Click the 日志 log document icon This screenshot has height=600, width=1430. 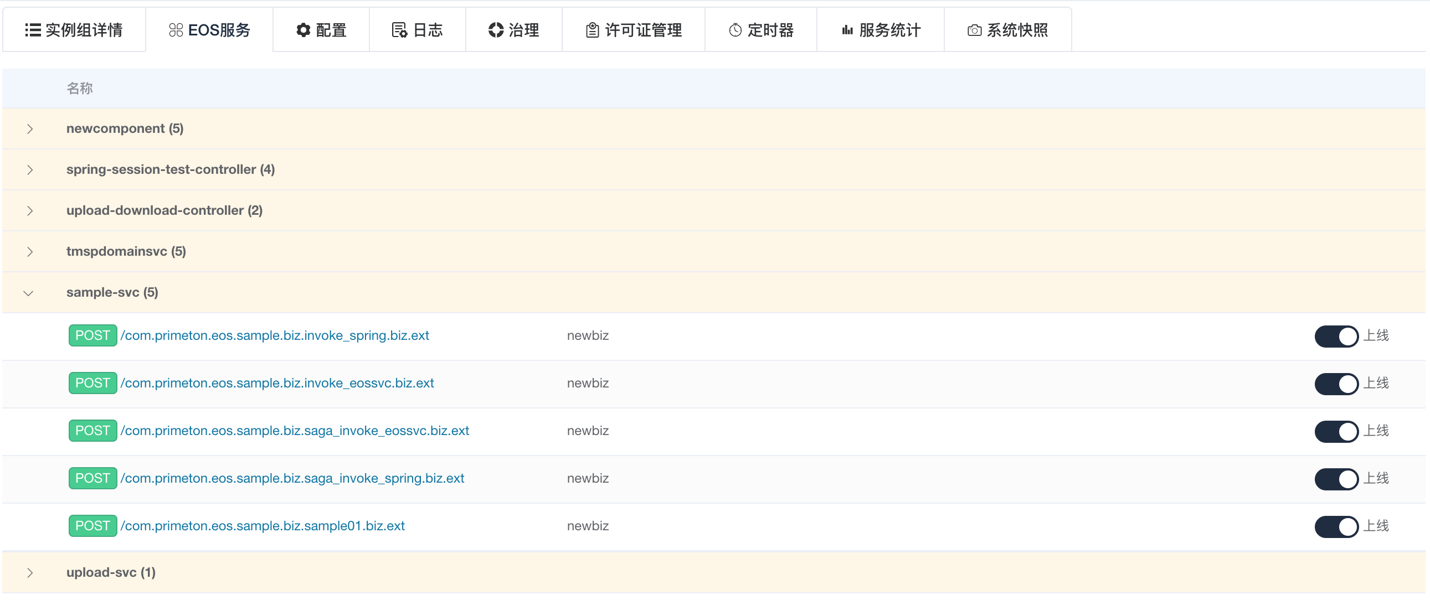pyautogui.click(x=399, y=30)
